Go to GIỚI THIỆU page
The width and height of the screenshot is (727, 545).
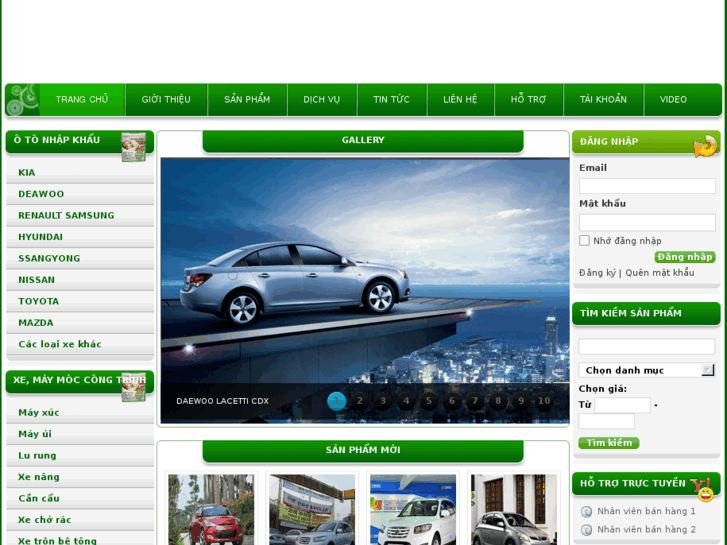point(166,99)
